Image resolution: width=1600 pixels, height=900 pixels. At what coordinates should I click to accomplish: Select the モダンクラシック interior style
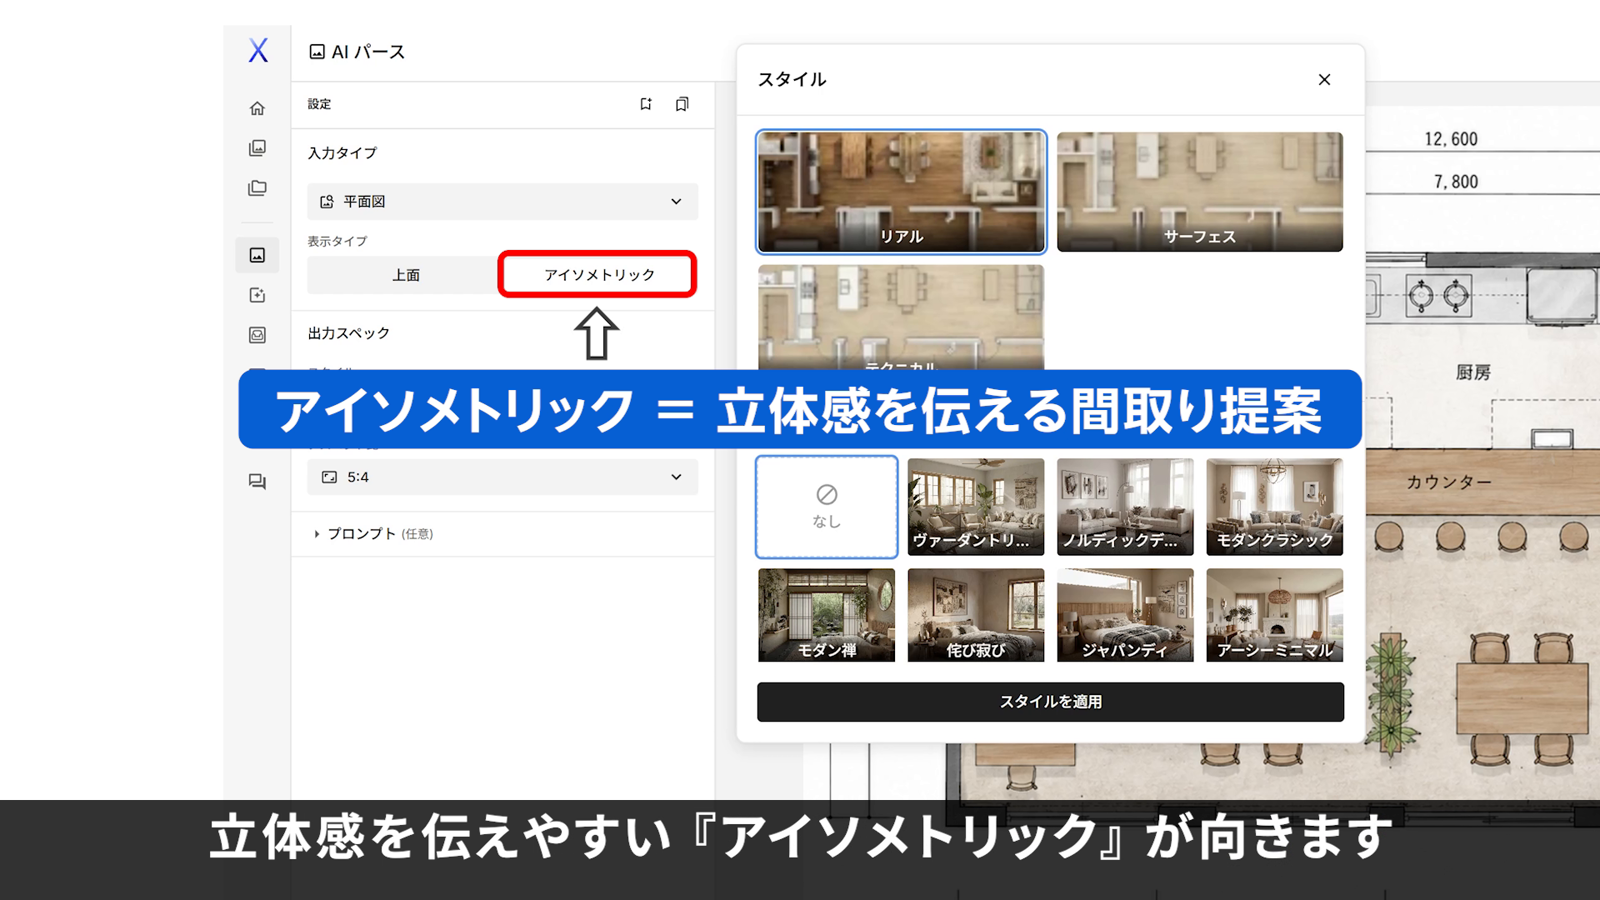pyautogui.click(x=1275, y=507)
